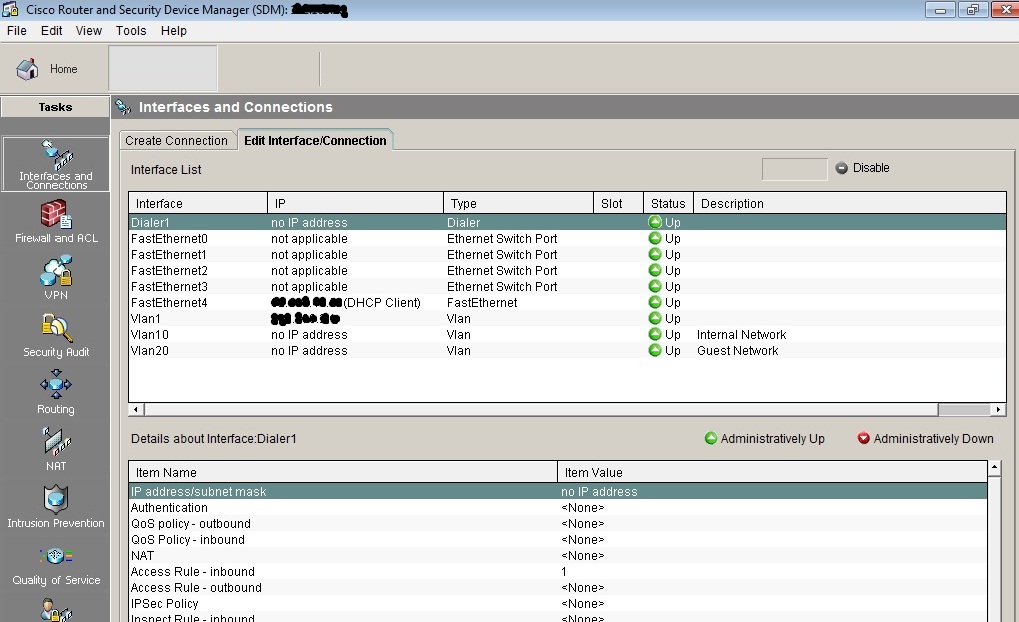The height and width of the screenshot is (622, 1019).
Task: Select the Access Rule - outbound row
Action: coord(558,588)
